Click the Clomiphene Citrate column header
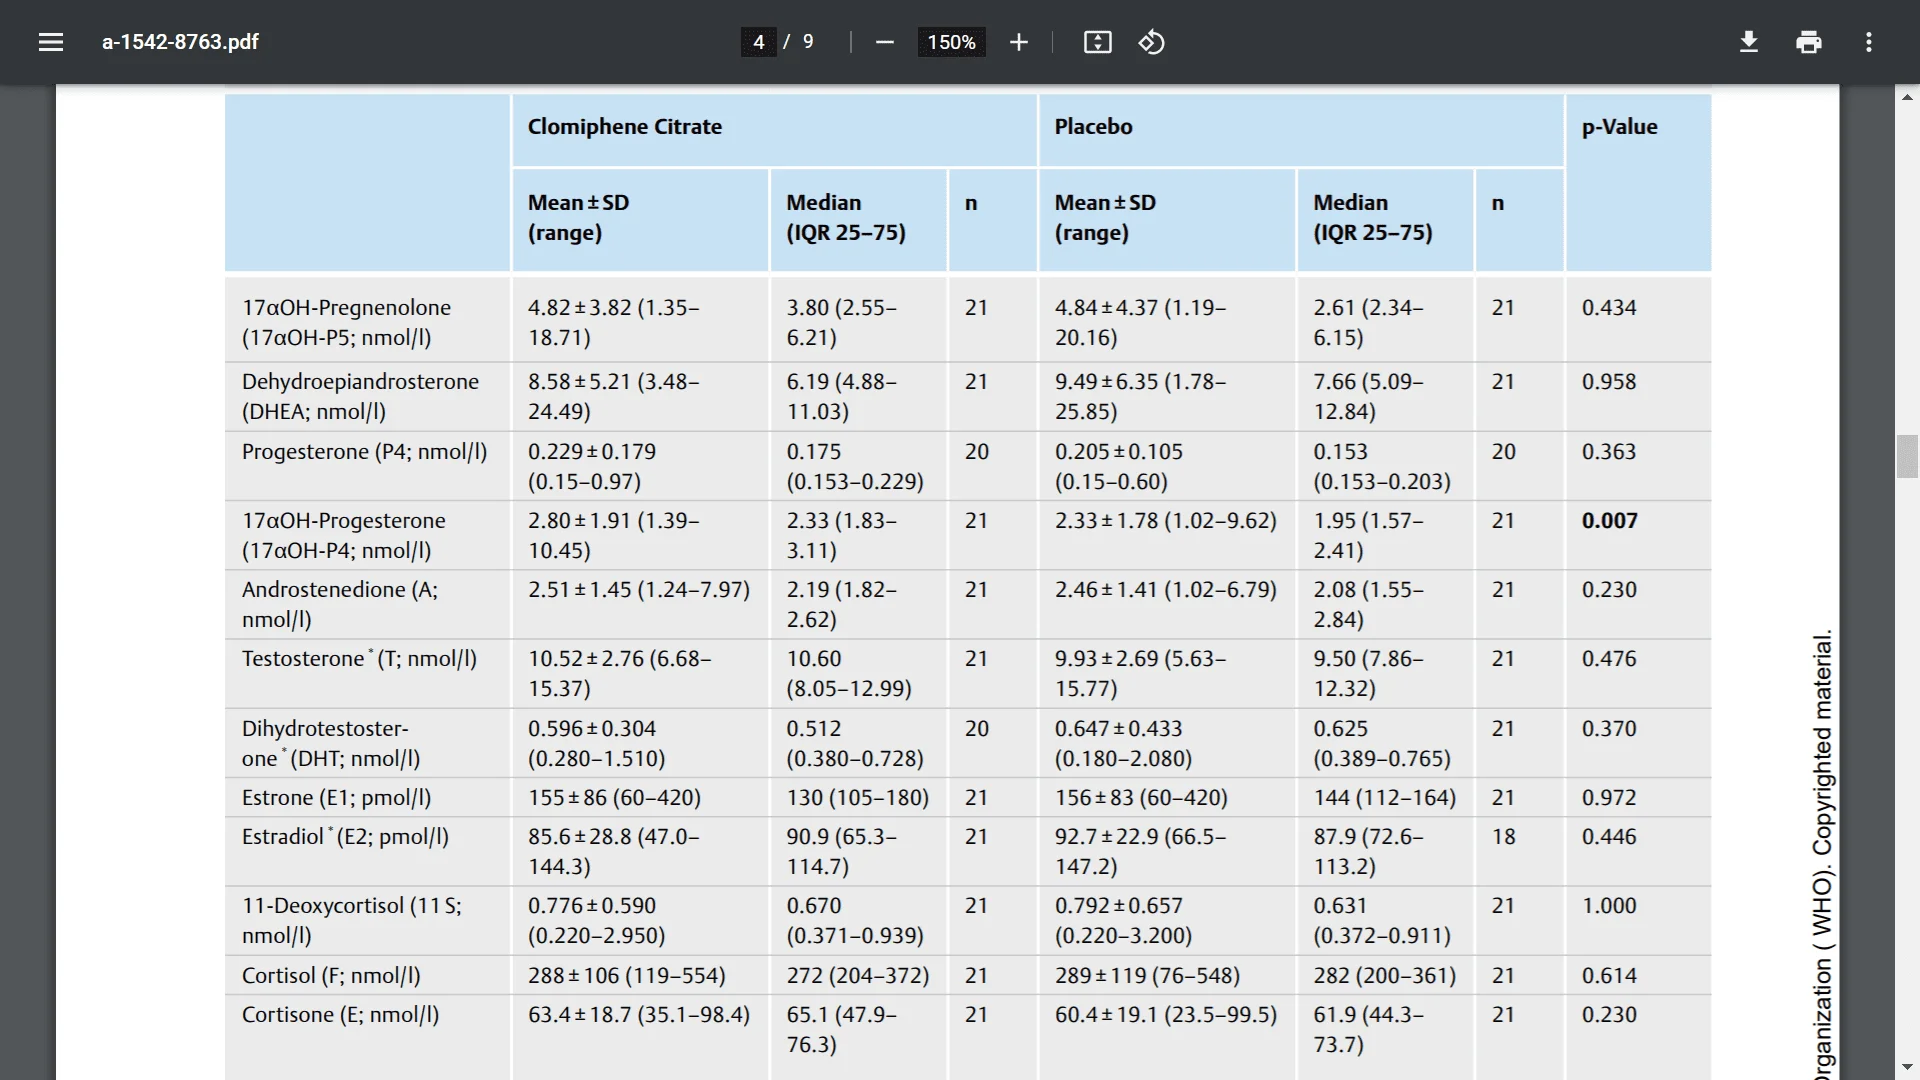Image resolution: width=1920 pixels, height=1080 pixels. [625, 127]
